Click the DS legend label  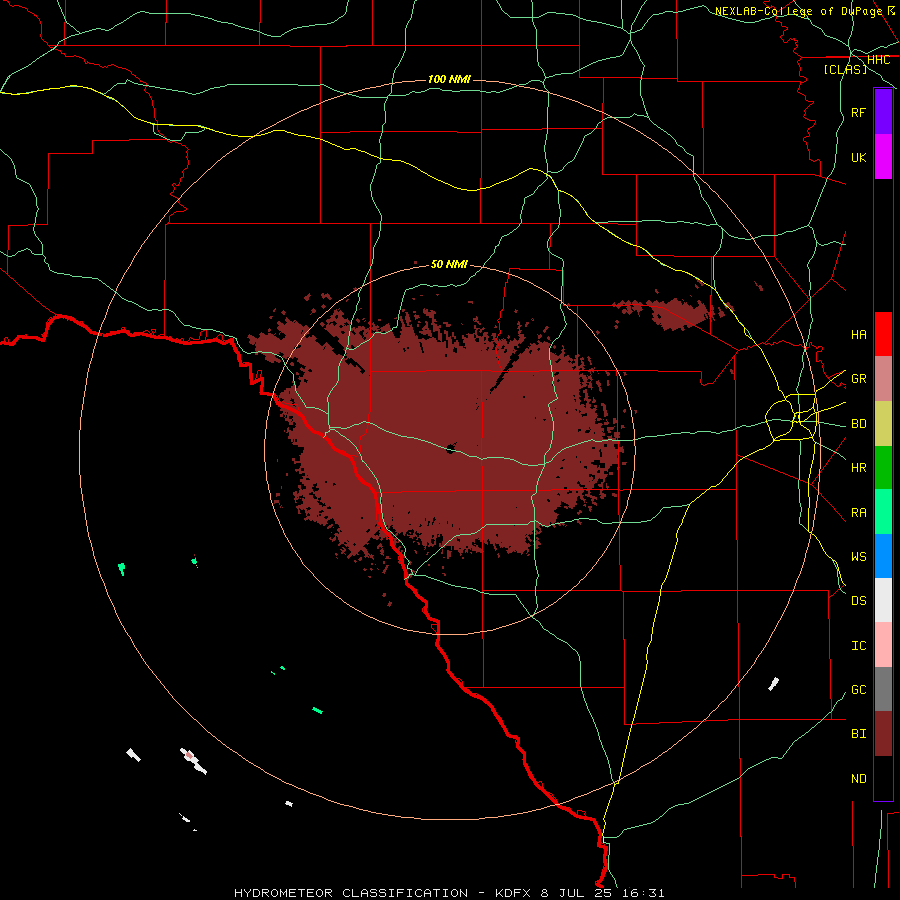(x=858, y=601)
